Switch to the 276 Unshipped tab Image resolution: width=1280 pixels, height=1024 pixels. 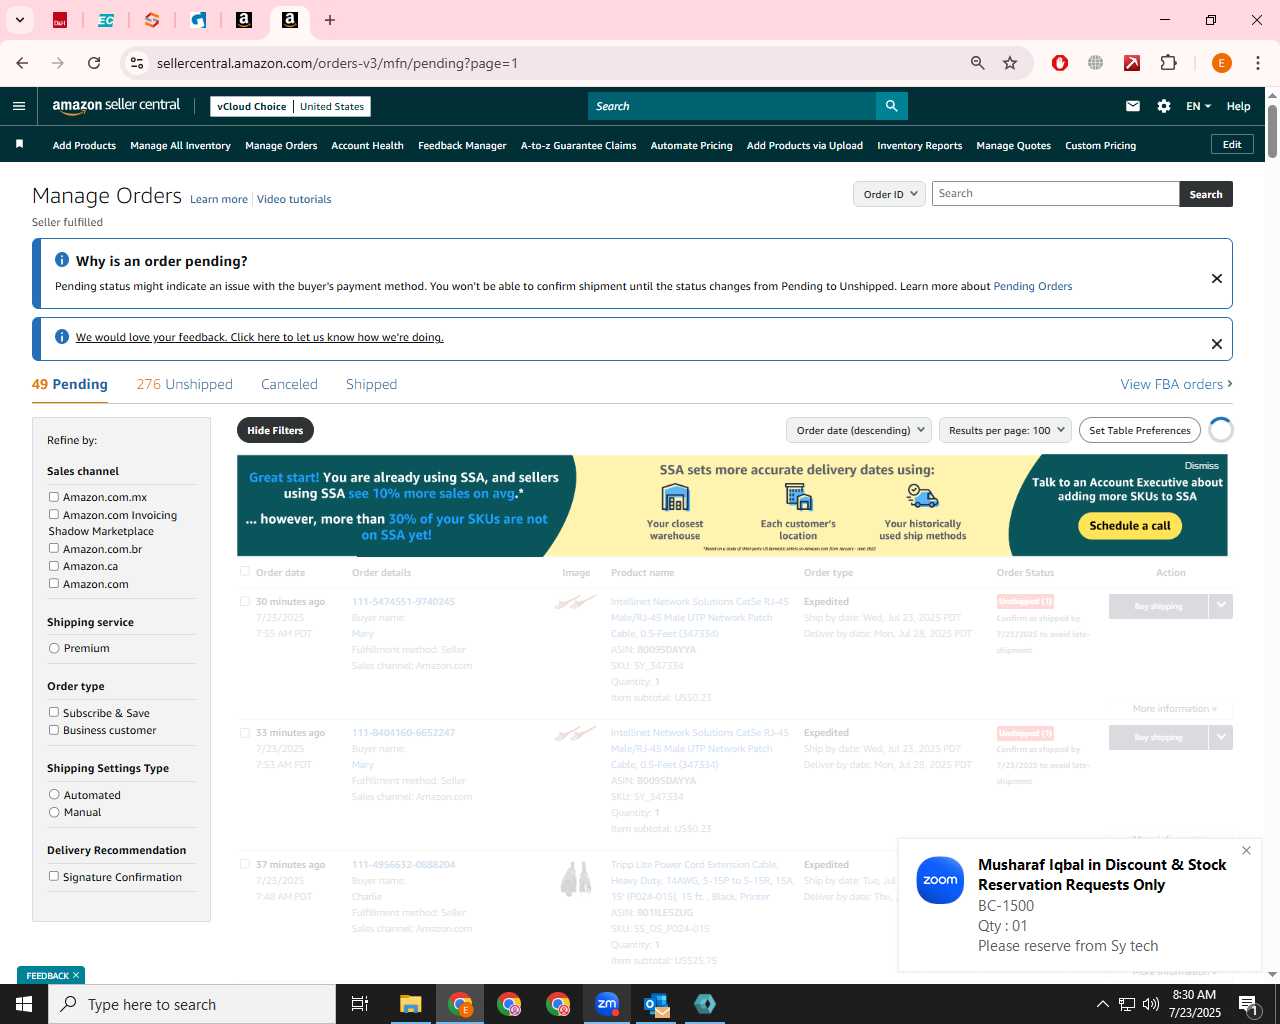pos(184,384)
